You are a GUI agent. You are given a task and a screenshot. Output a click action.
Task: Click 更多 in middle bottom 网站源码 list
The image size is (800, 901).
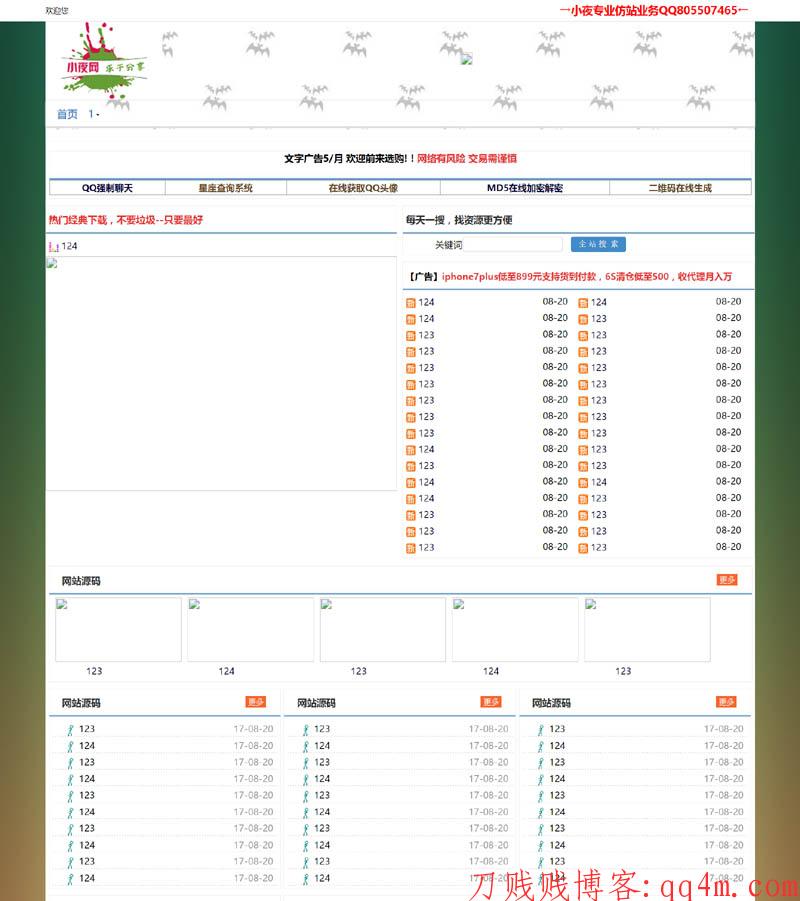pos(491,702)
